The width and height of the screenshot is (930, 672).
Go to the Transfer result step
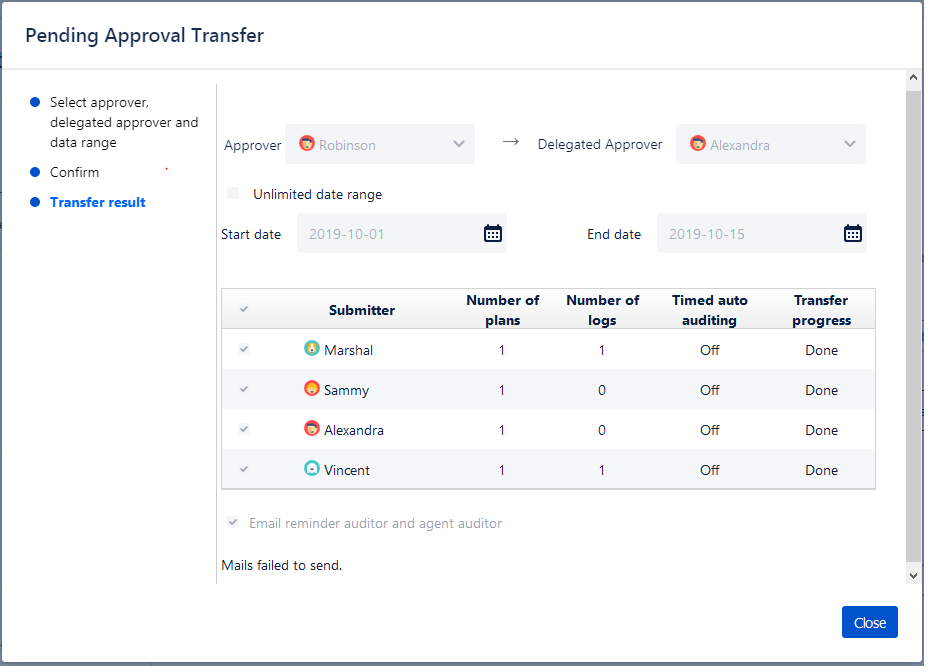point(97,202)
